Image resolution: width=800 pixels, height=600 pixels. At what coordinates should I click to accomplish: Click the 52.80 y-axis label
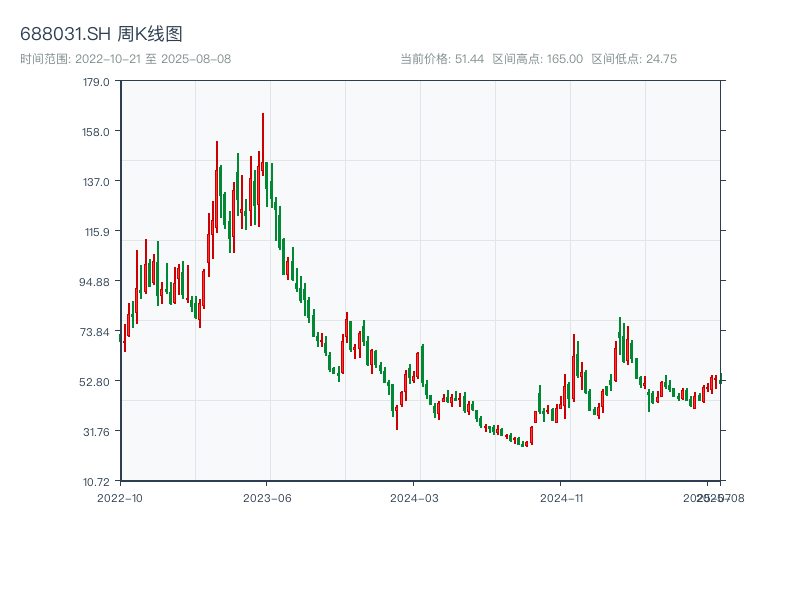(93, 381)
